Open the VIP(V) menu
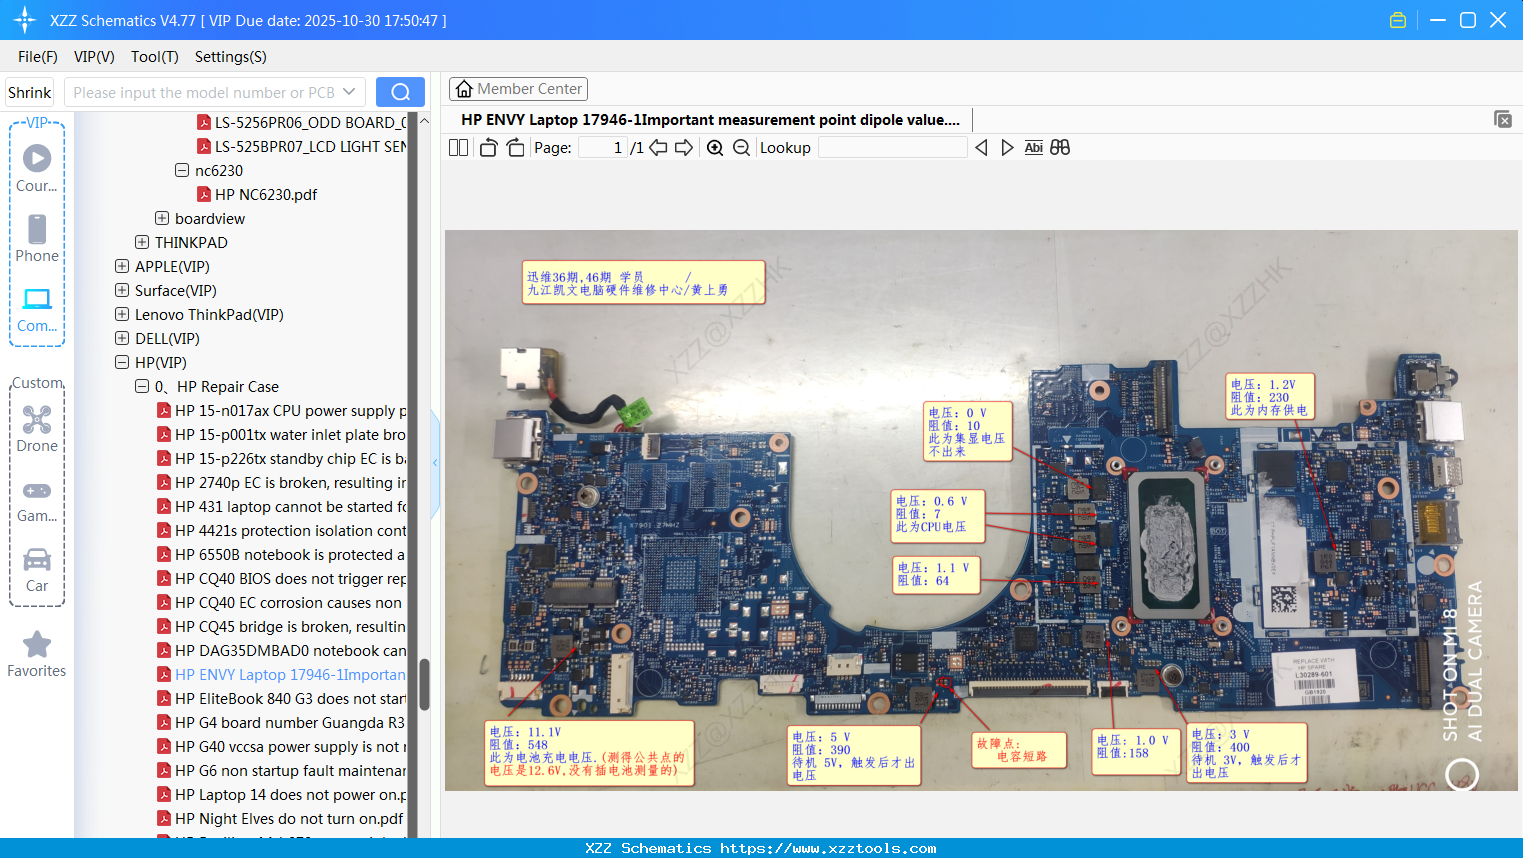 click(x=94, y=57)
